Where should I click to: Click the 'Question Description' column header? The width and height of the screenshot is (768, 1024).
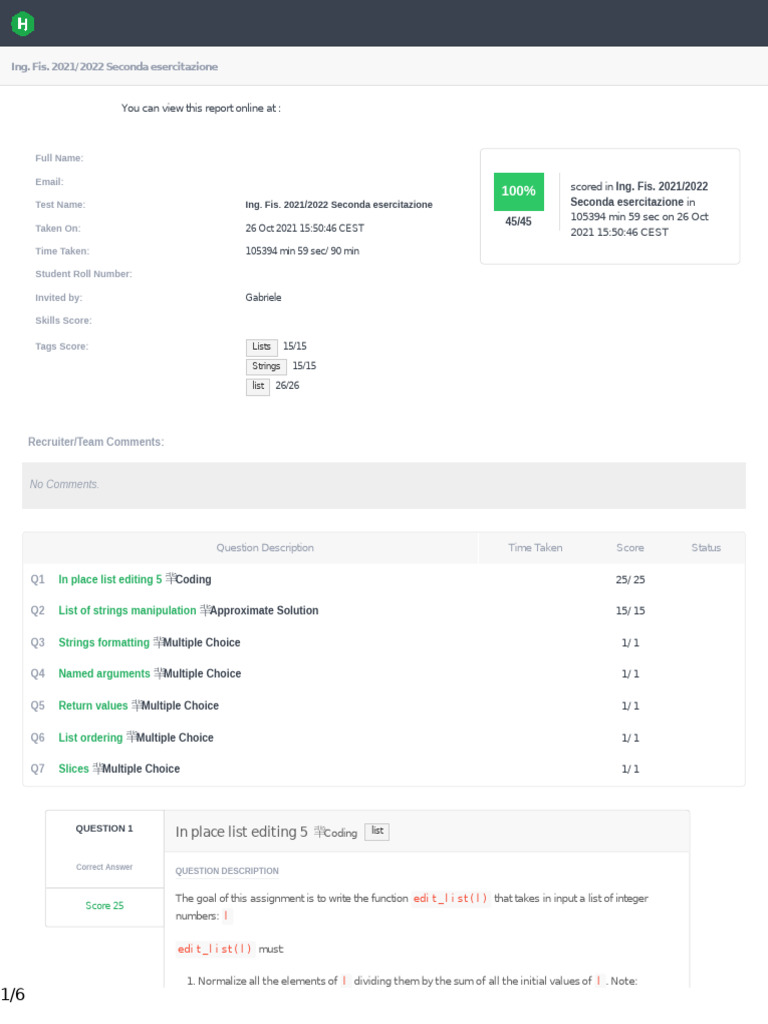(x=265, y=548)
